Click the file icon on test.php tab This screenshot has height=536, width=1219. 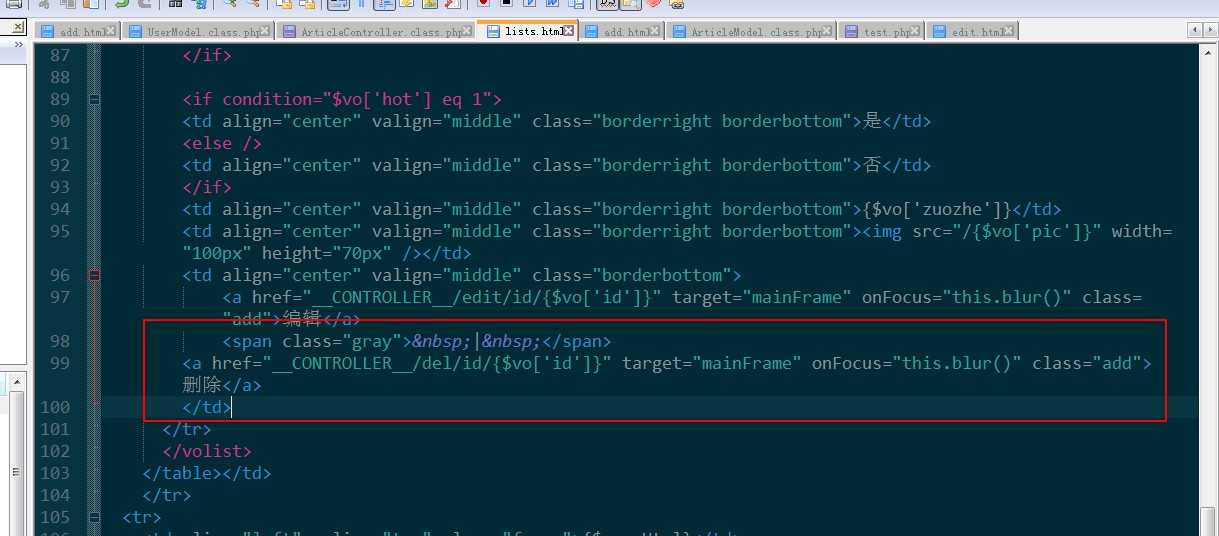(x=851, y=32)
